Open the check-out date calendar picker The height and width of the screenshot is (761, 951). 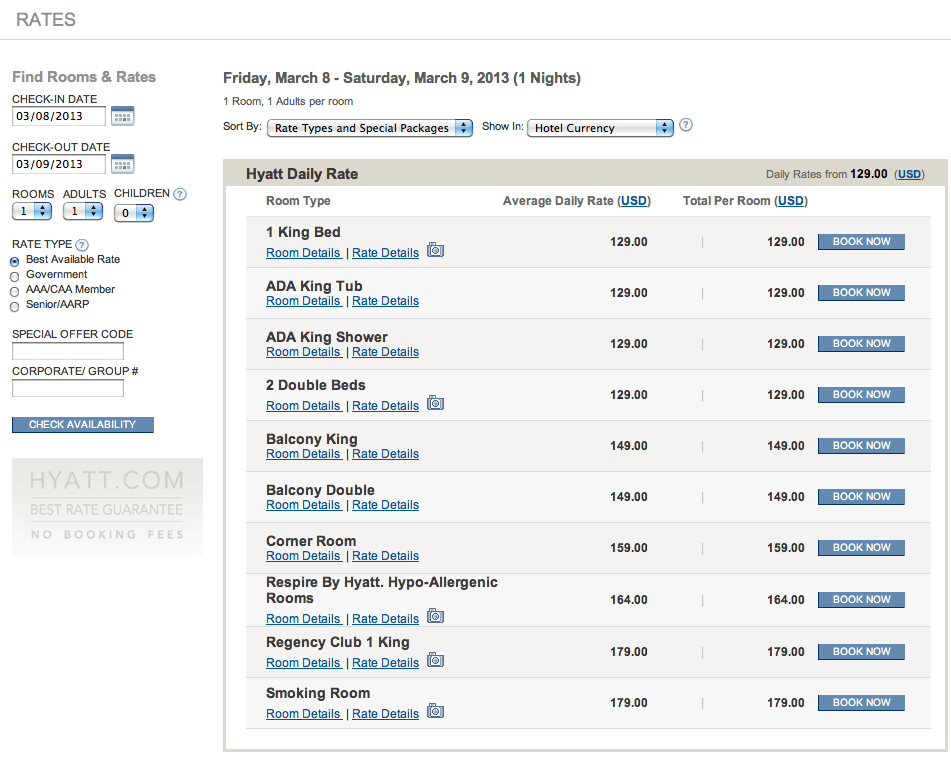(123, 164)
